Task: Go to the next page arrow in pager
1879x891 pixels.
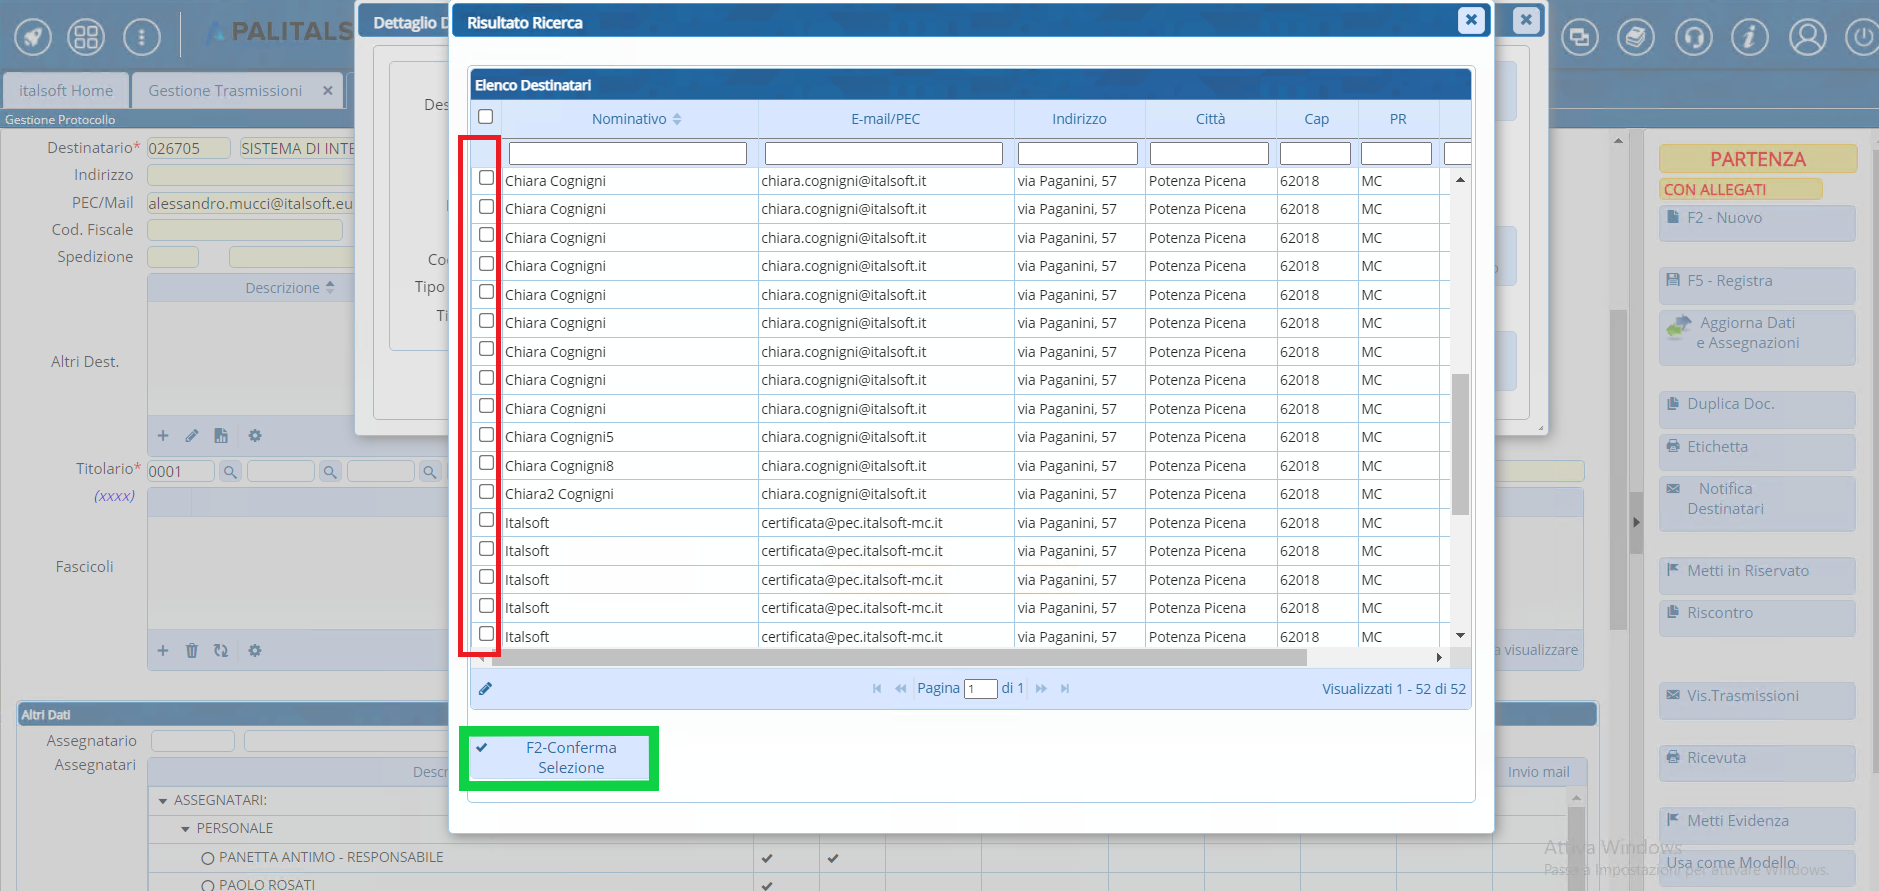Action: (x=1041, y=688)
